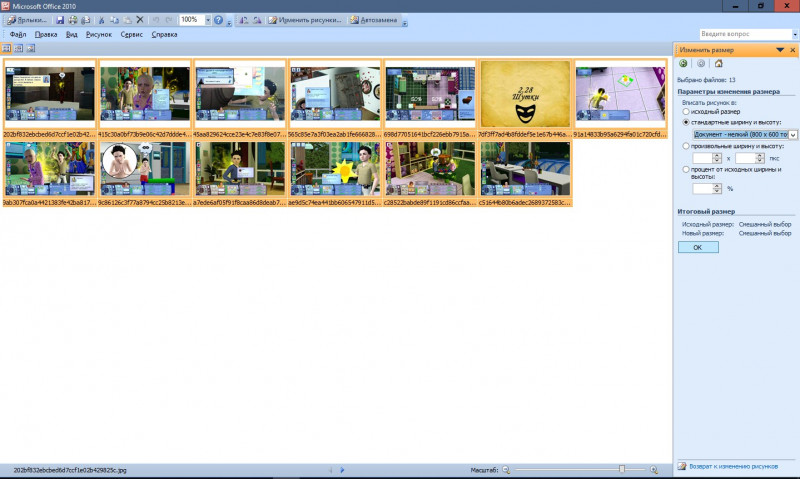This screenshot has width=800, height=479.
Task: Open the Изменить размер pane menu arrow
Action: (780, 49)
